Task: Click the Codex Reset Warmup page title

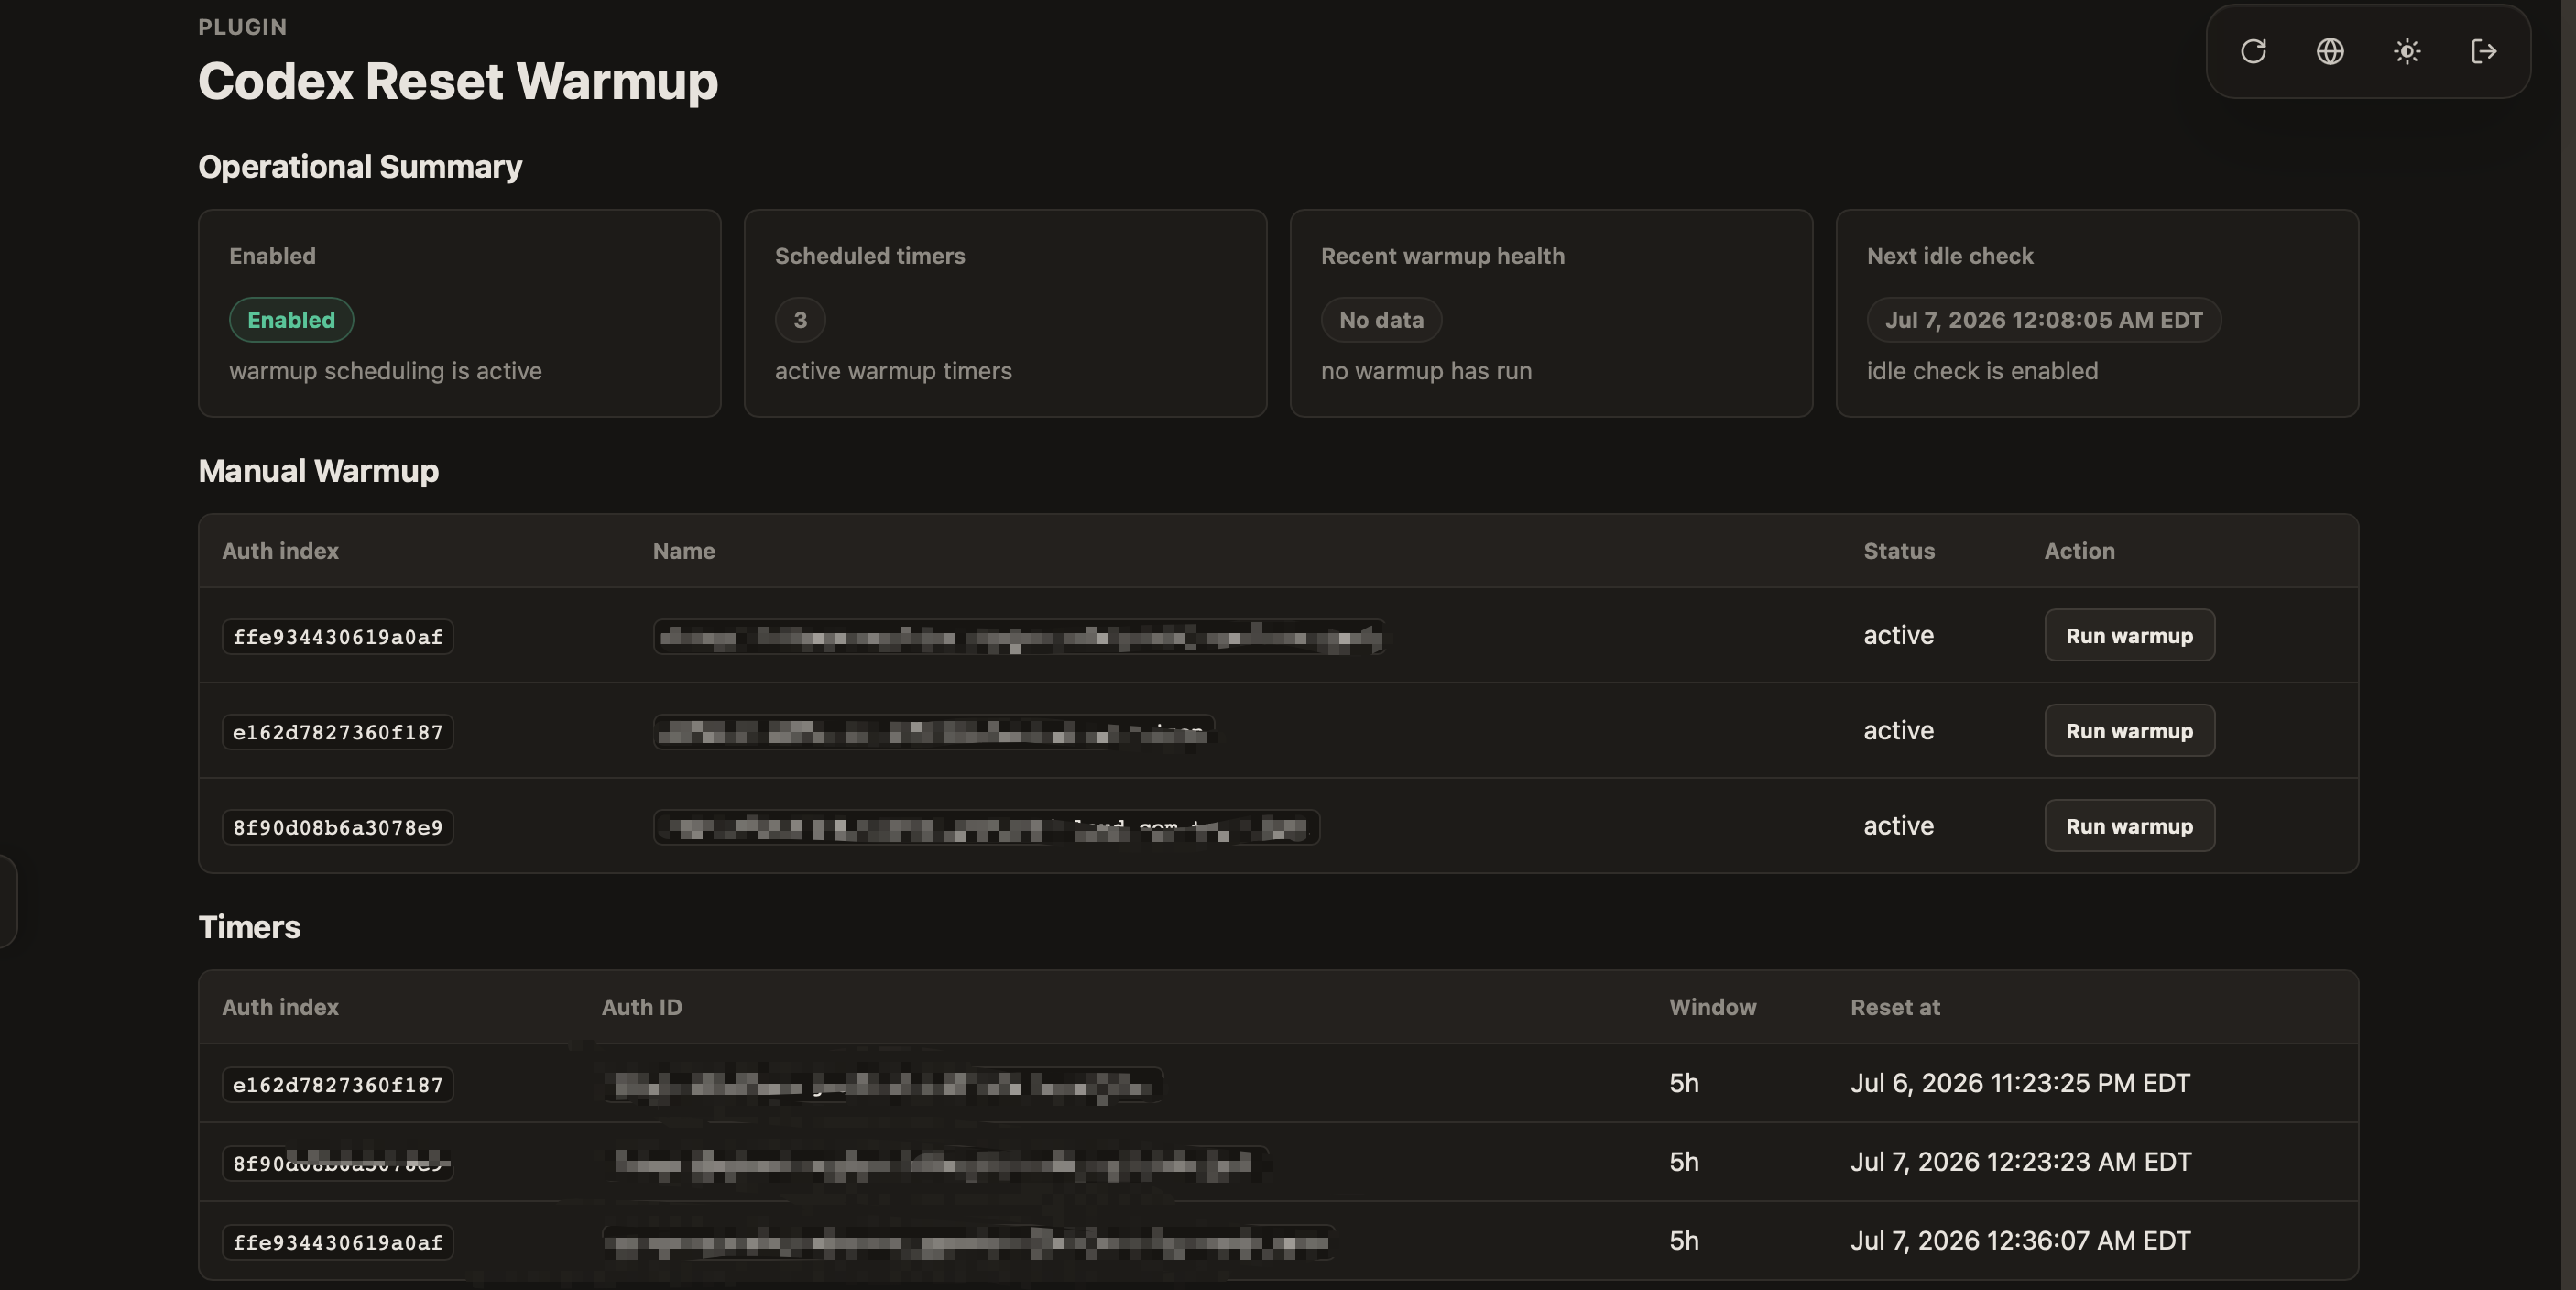Action: coord(457,81)
